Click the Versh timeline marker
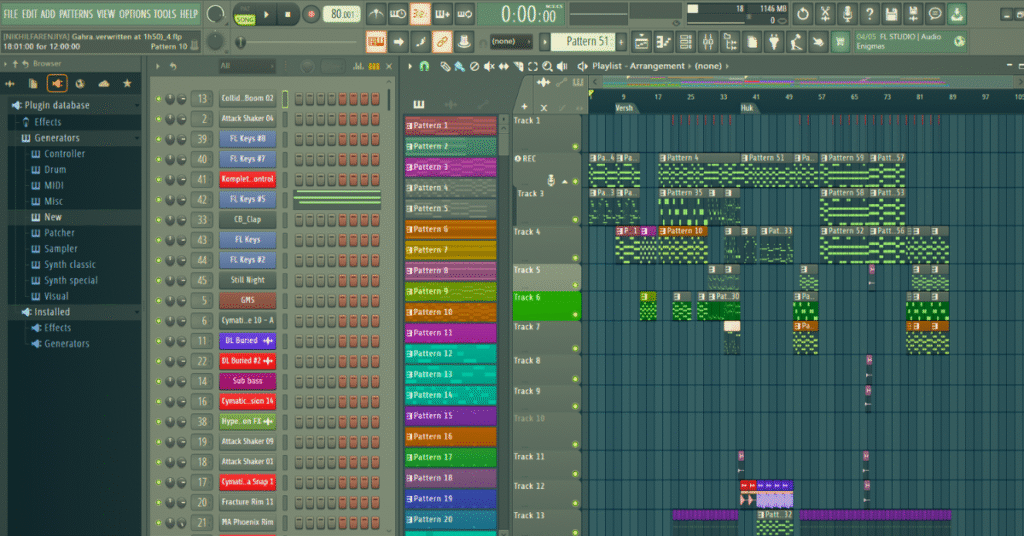Image resolution: width=1024 pixels, height=536 pixels. tap(624, 108)
